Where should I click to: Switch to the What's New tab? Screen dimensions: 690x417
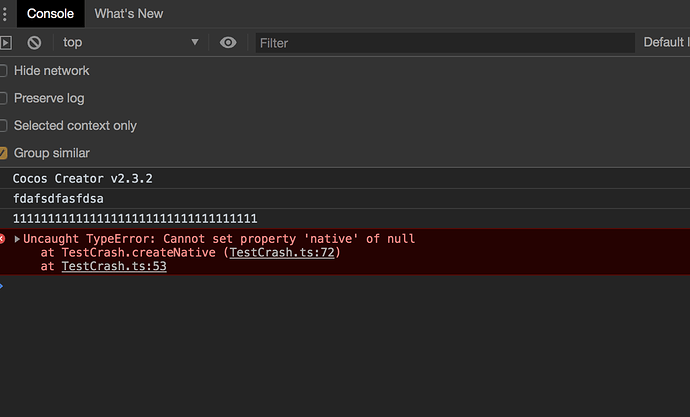coord(128,14)
